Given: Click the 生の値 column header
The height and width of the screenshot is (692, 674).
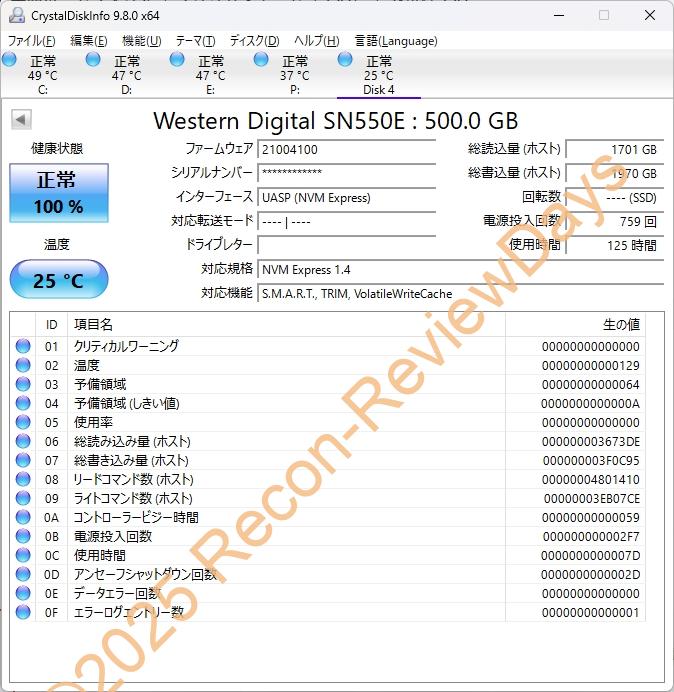Looking at the screenshot, I should (620, 325).
